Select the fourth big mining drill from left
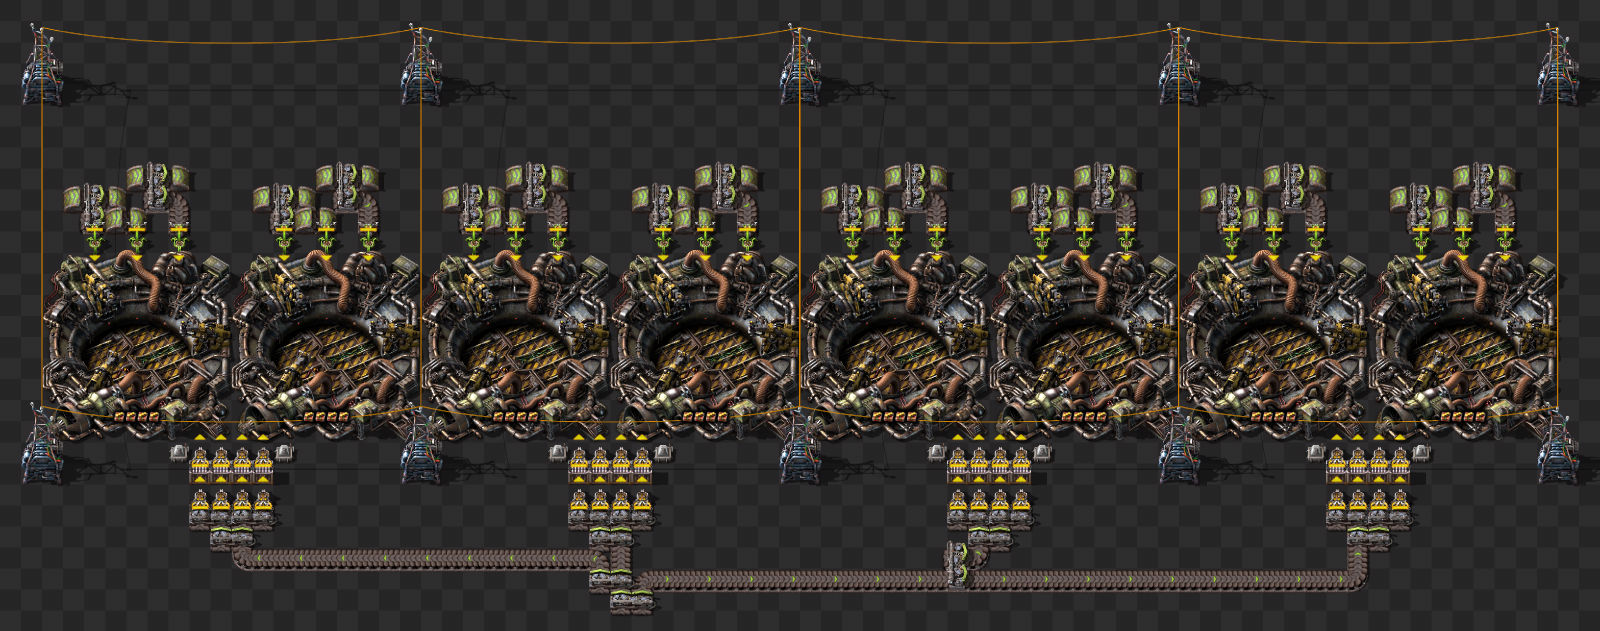The image size is (1600, 631). tap(705, 345)
